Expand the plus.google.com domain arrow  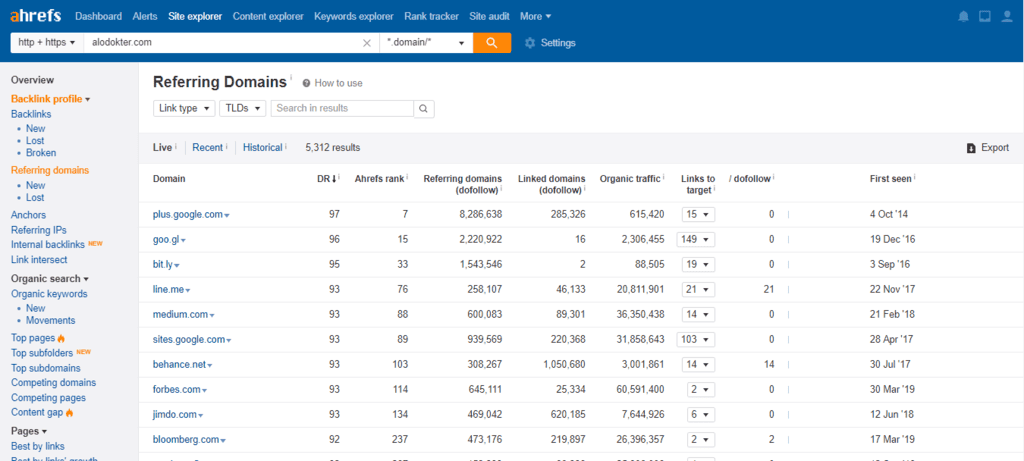(x=227, y=215)
